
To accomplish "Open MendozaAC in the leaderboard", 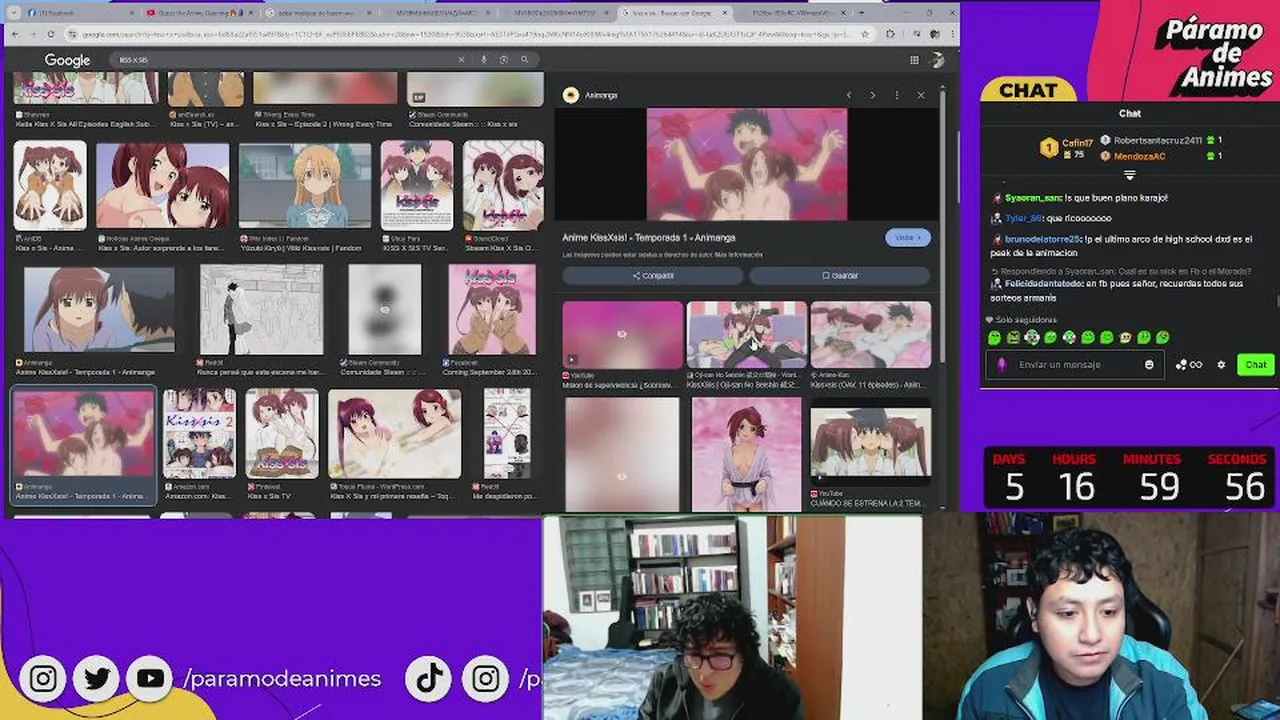I will pos(1139,156).
